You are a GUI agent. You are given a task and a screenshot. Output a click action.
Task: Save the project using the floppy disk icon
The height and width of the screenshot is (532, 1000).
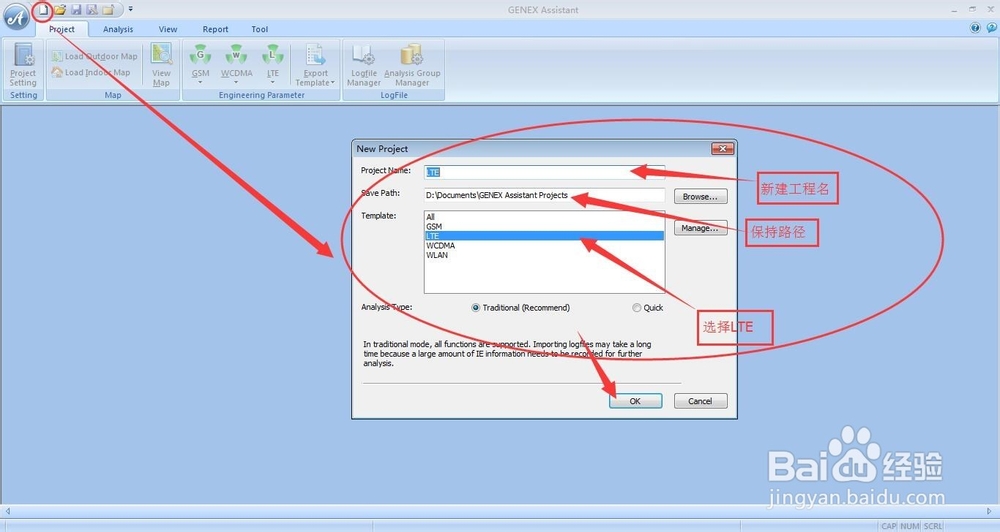[x=77, y=10]
